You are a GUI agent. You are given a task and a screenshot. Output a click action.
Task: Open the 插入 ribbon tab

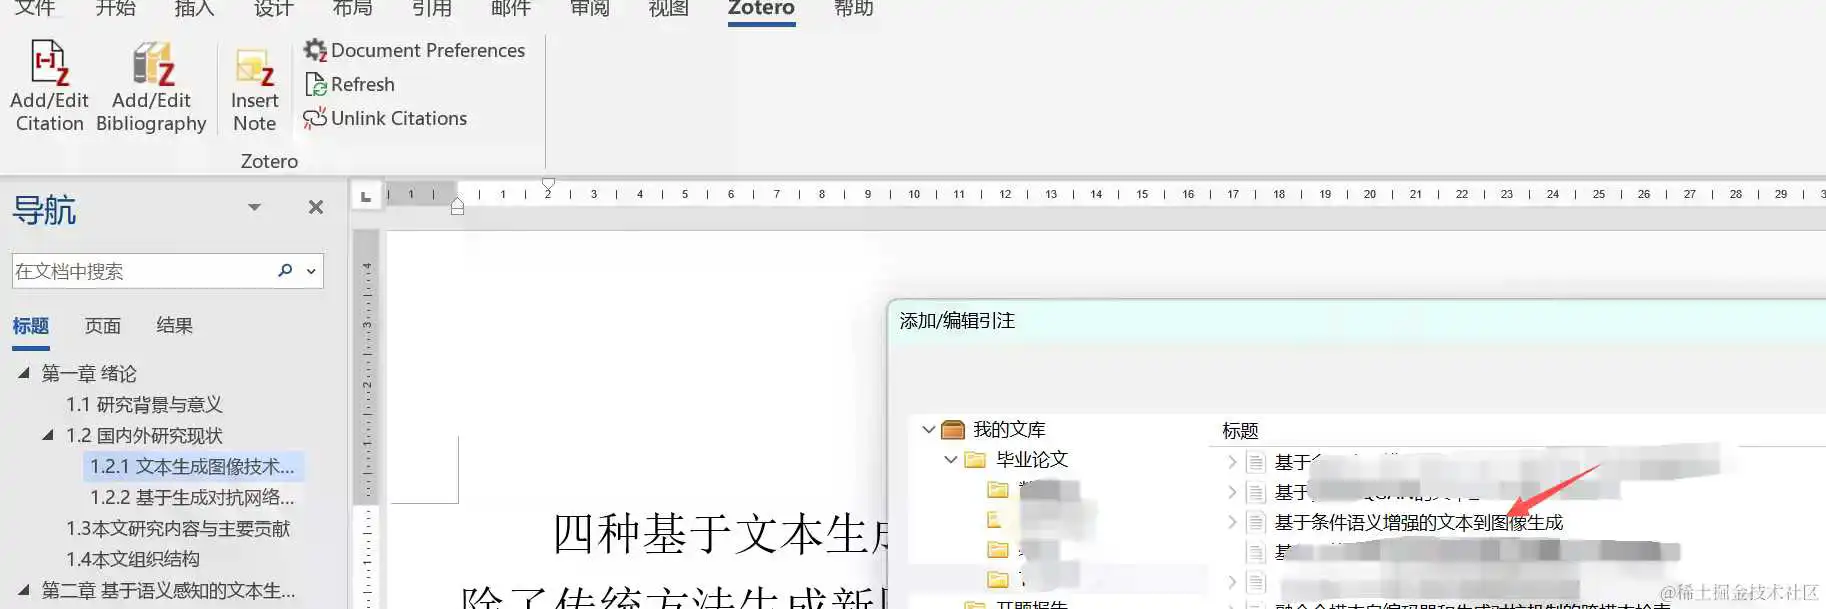pos(194,9)
